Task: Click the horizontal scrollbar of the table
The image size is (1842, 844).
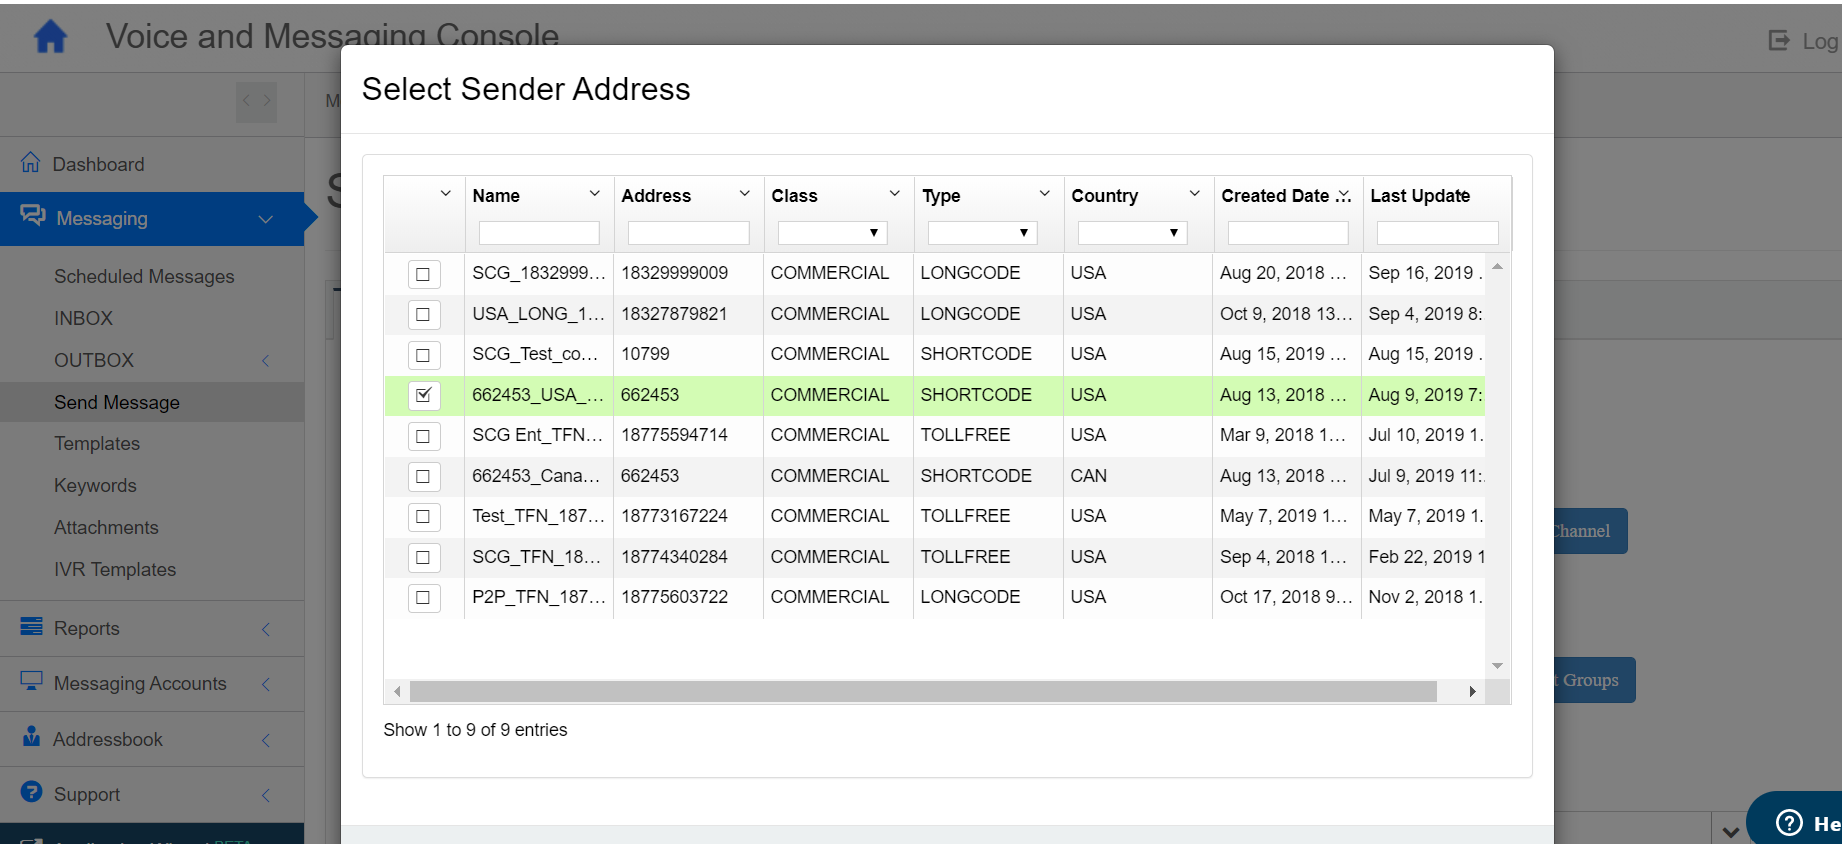Action: (922, 692)
